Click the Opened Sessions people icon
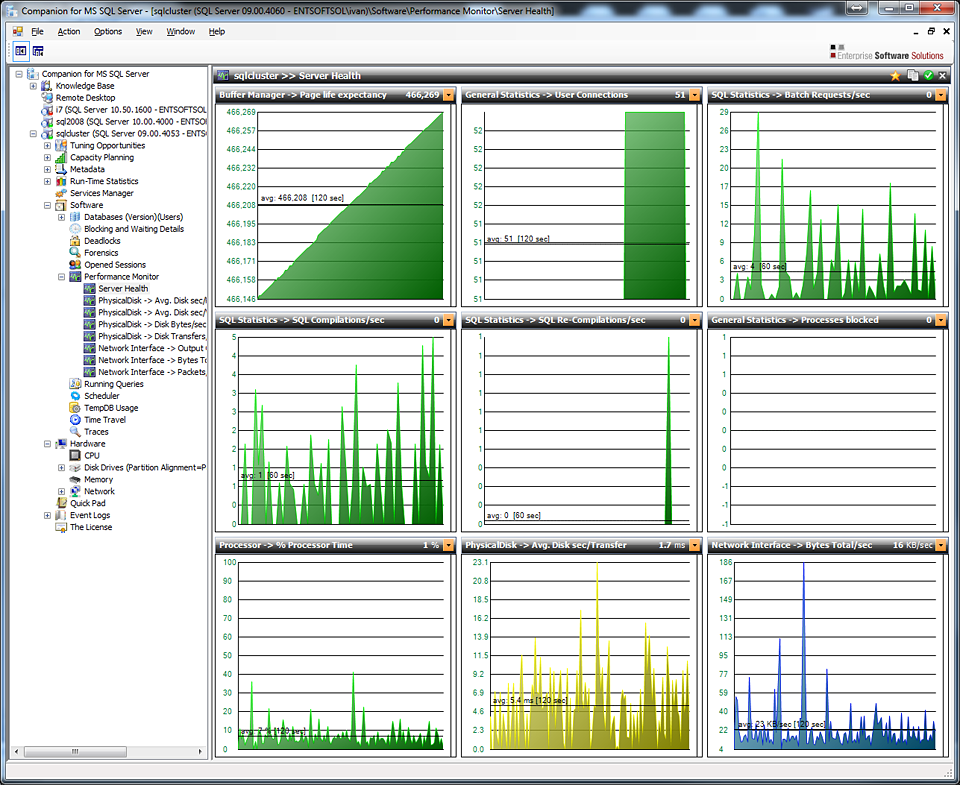This screenshot has width=960, height=785. tap(75, 265)
